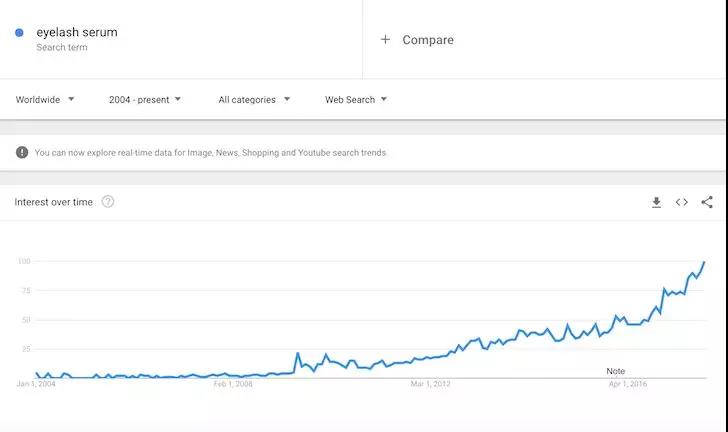
Task: Click the Note marker on the chart
Action: [x=615, y=371]
